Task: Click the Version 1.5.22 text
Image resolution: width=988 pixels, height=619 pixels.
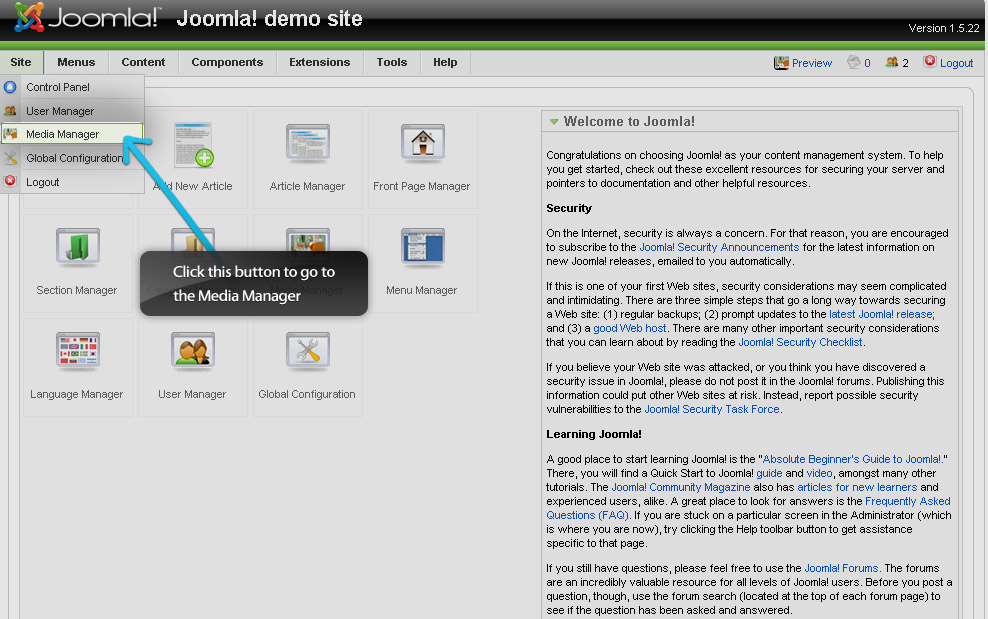Action: point(943,28)
